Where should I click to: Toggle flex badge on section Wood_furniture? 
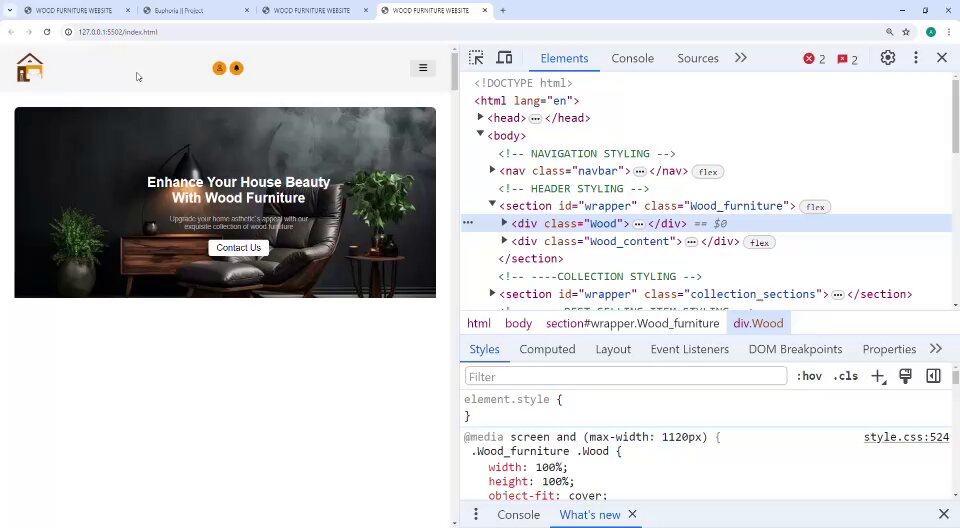click(815, 207)
